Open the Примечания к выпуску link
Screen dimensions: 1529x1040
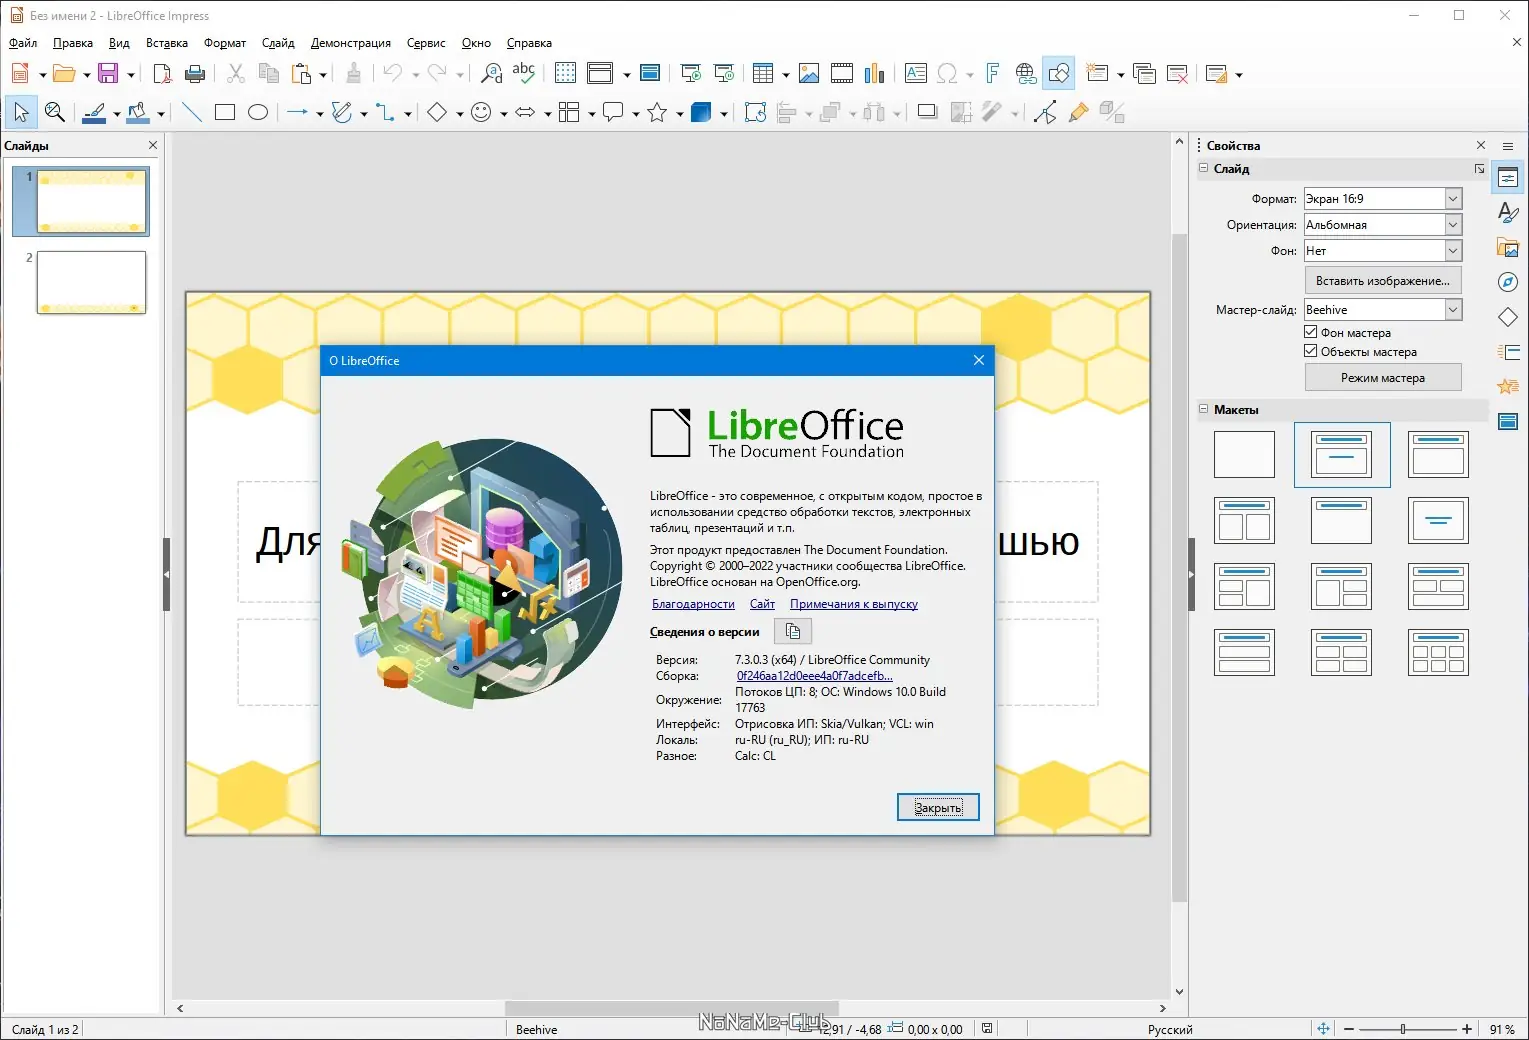pos(854,604)
